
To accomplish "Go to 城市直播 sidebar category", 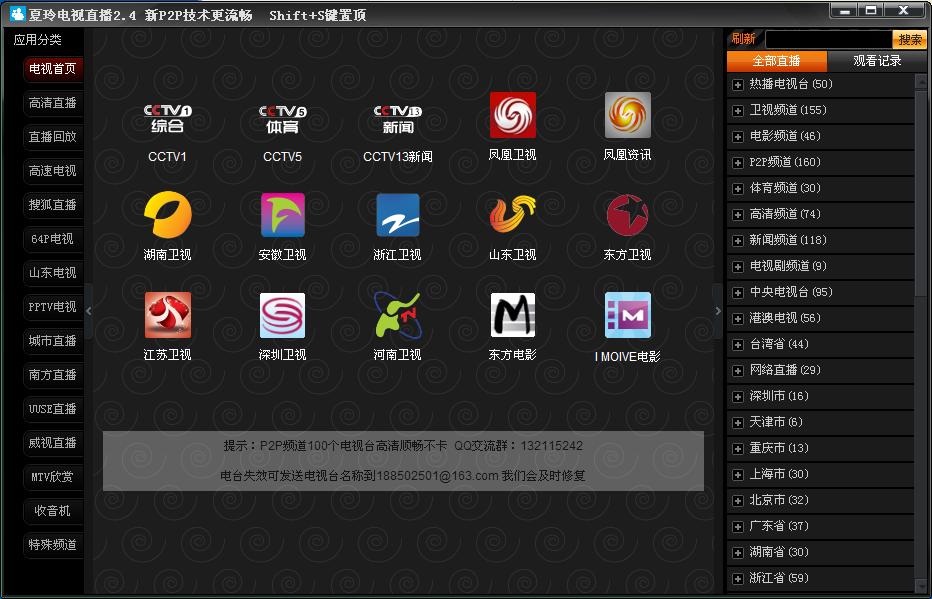I will pyautogui.click(x=53, y=341).
